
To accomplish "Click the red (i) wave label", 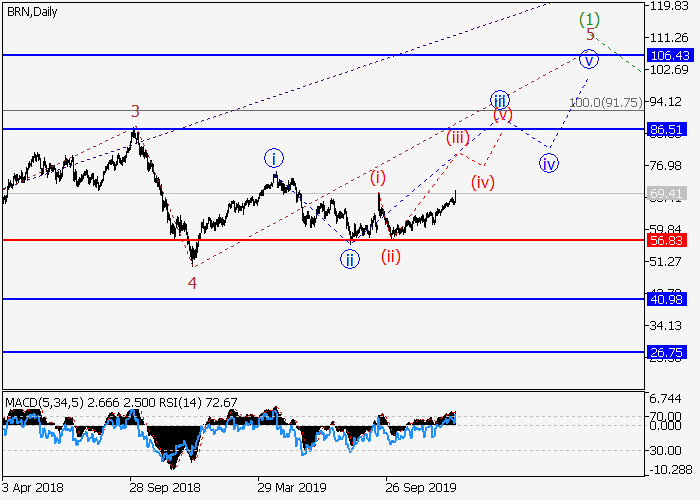I will point(378,178).
